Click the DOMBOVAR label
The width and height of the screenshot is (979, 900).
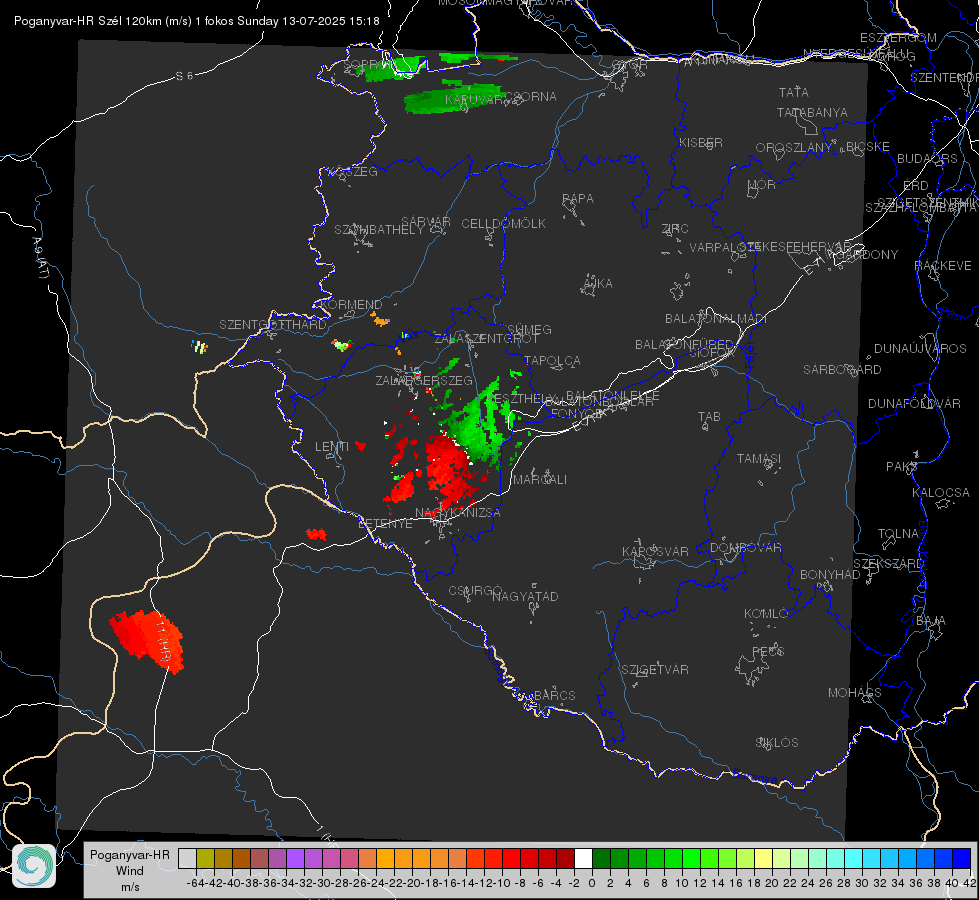[x=745, y=548]
